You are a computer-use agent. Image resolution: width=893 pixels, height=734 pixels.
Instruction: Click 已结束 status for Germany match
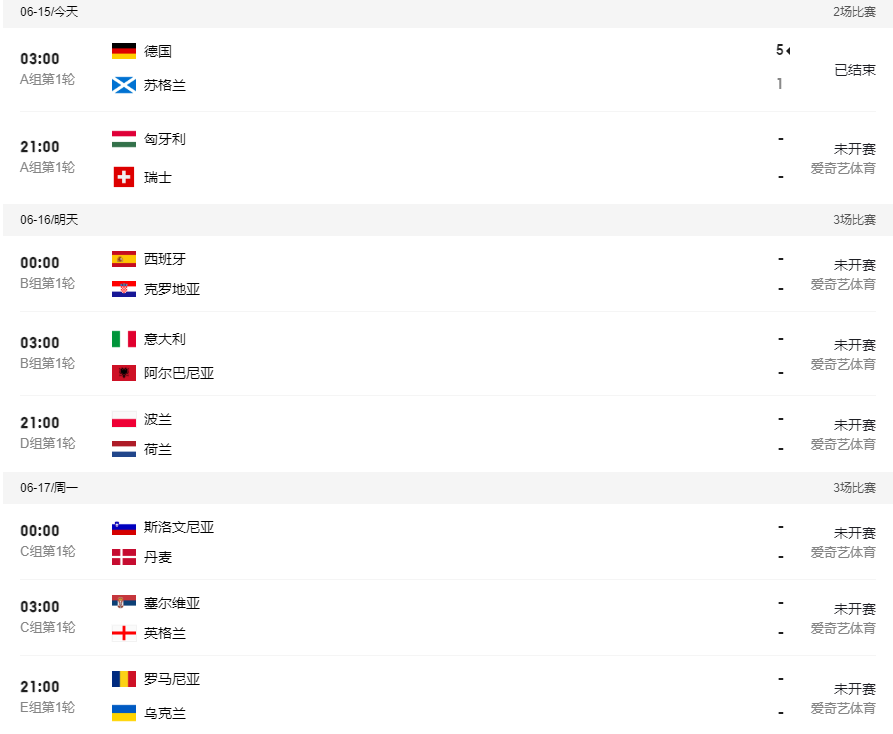point(855,70)
